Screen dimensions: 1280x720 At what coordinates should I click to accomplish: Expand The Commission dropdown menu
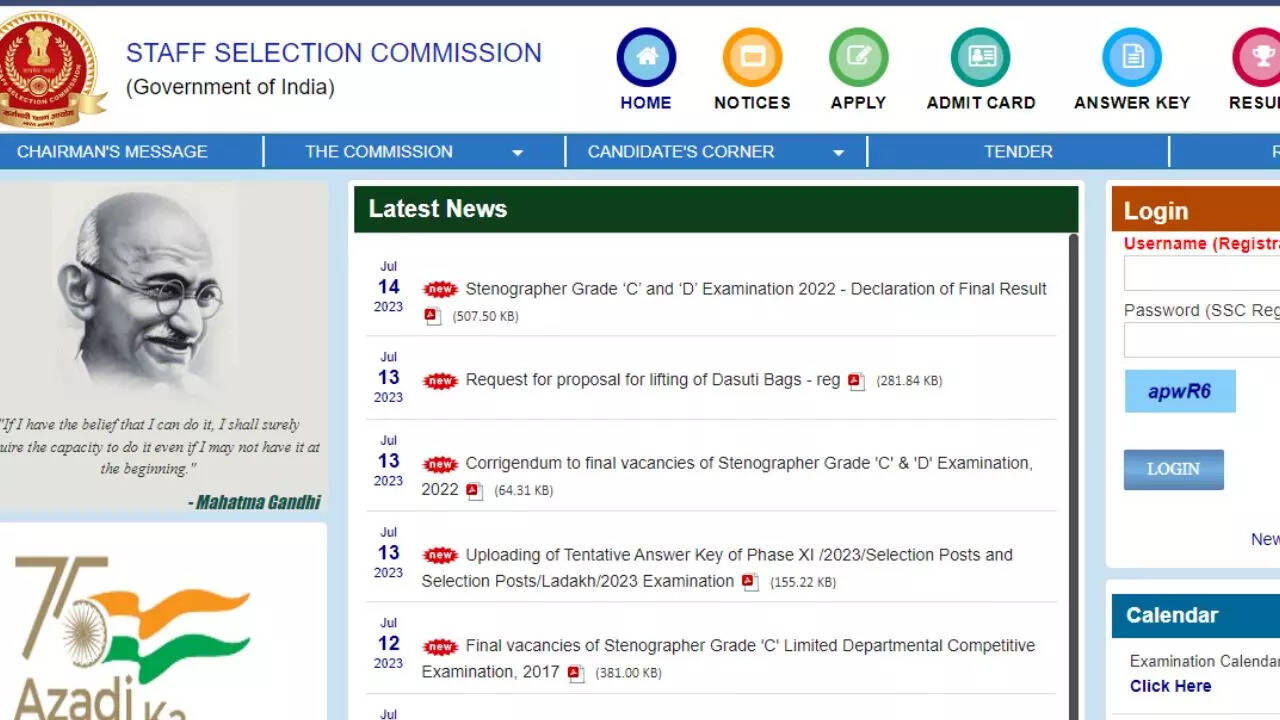(517, 153)
